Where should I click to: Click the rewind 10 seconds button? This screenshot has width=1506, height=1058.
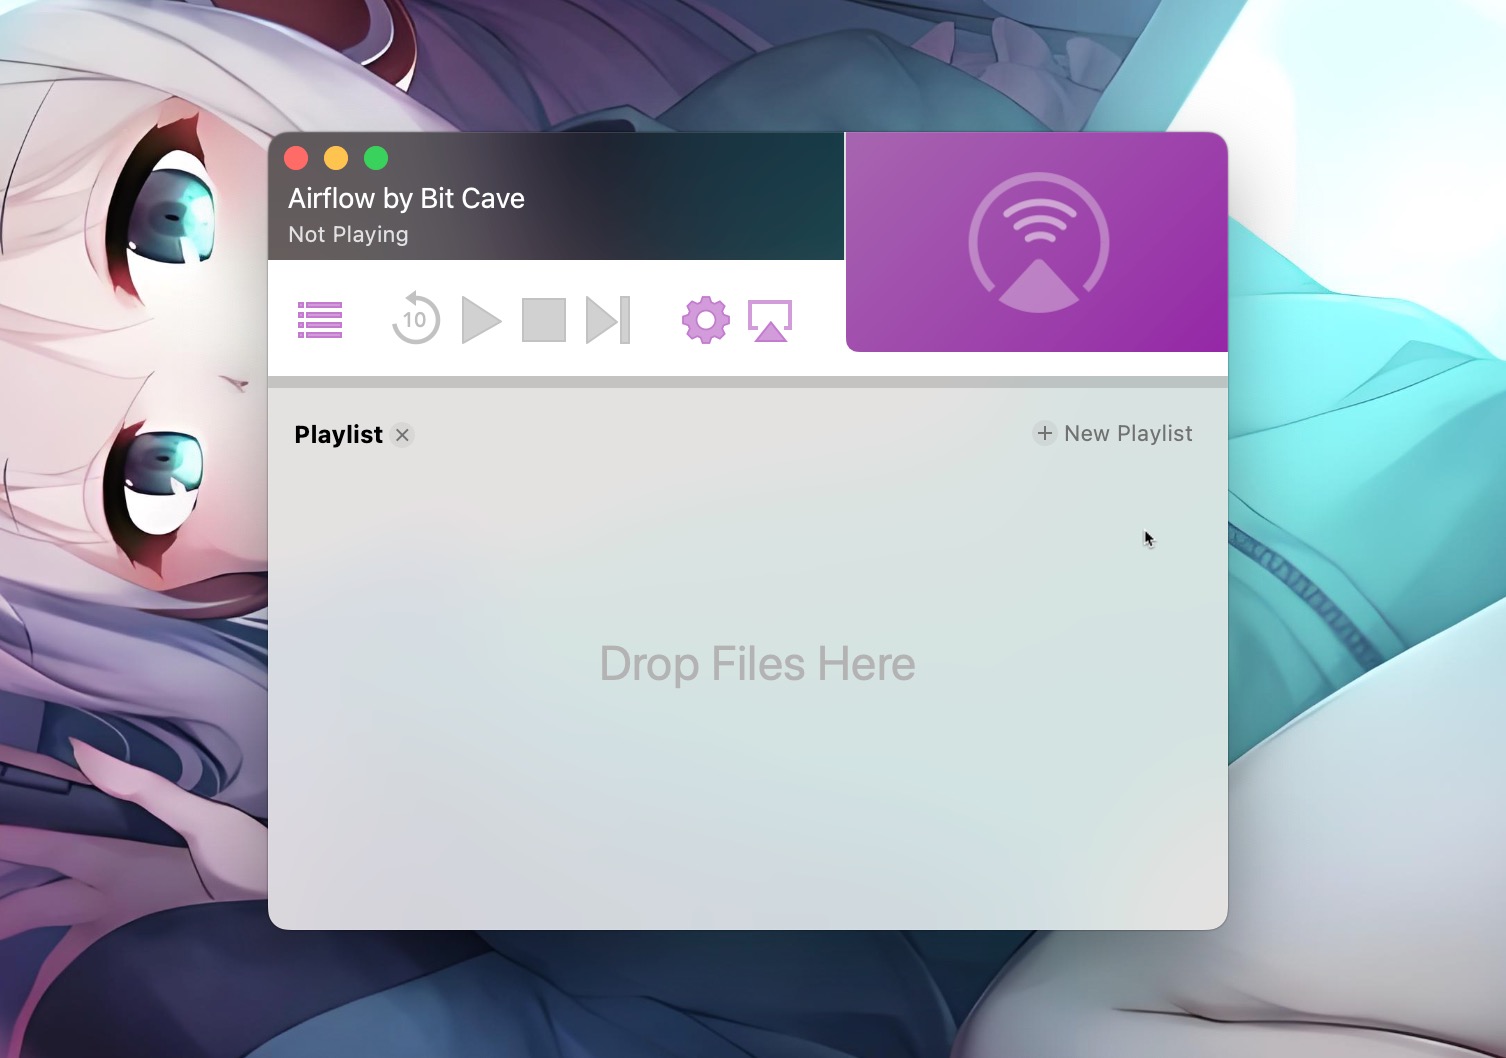pos(416,319)
